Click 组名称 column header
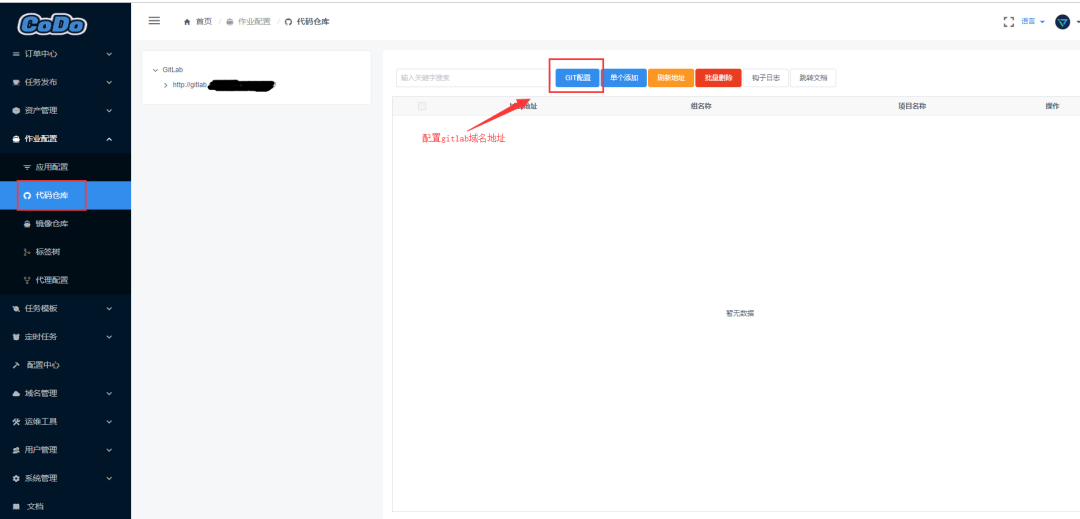The image size is (1080, 519). click(x=701, y=106)
